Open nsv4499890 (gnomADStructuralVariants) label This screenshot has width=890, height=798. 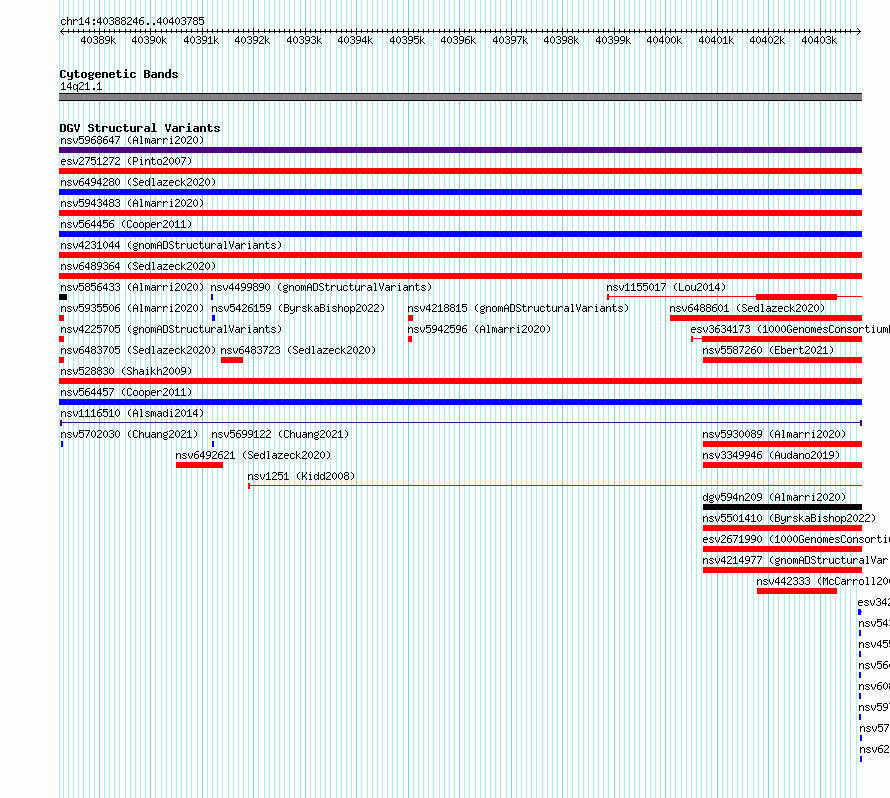coord(321,287)
